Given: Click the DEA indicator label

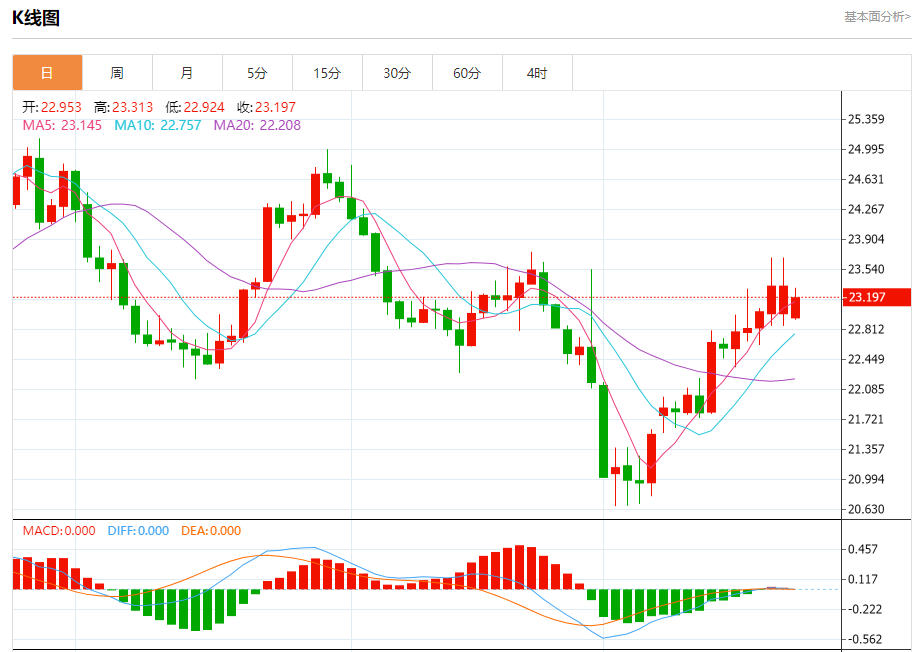Looking at the screenshot, I should click(x=211, y=531).
